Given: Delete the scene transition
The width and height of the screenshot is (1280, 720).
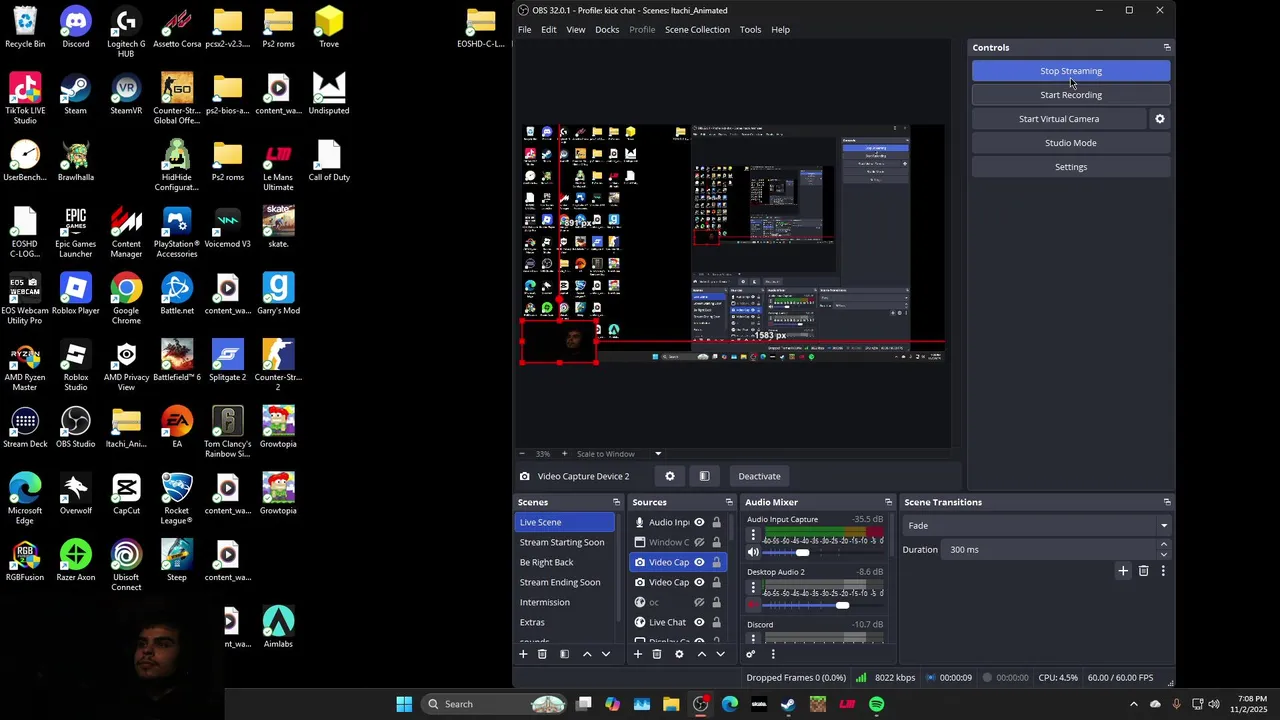Looking at the screenshot, I should [x=1144, y=571].
